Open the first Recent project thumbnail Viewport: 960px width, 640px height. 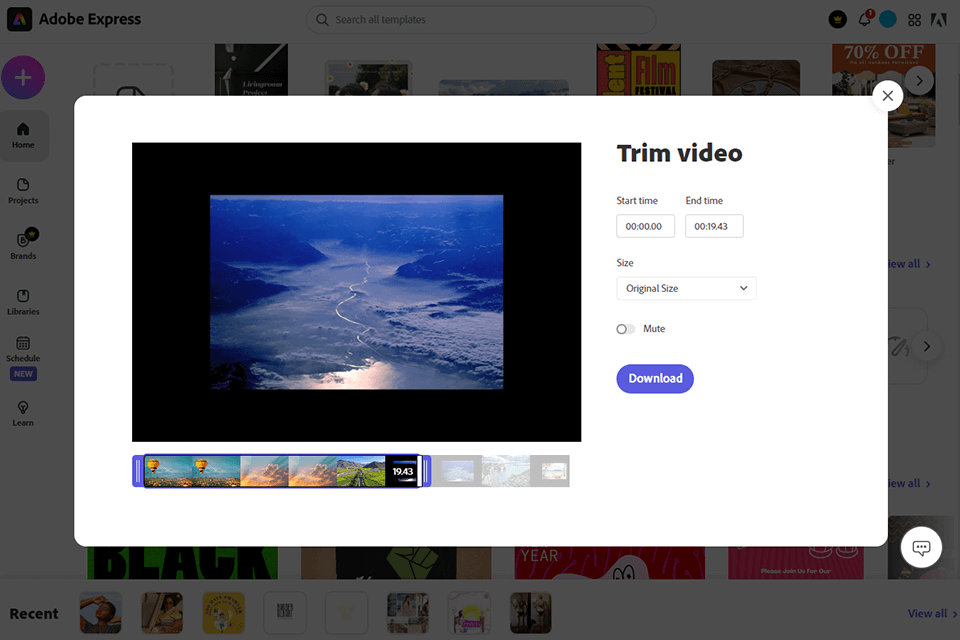(100, 613)
